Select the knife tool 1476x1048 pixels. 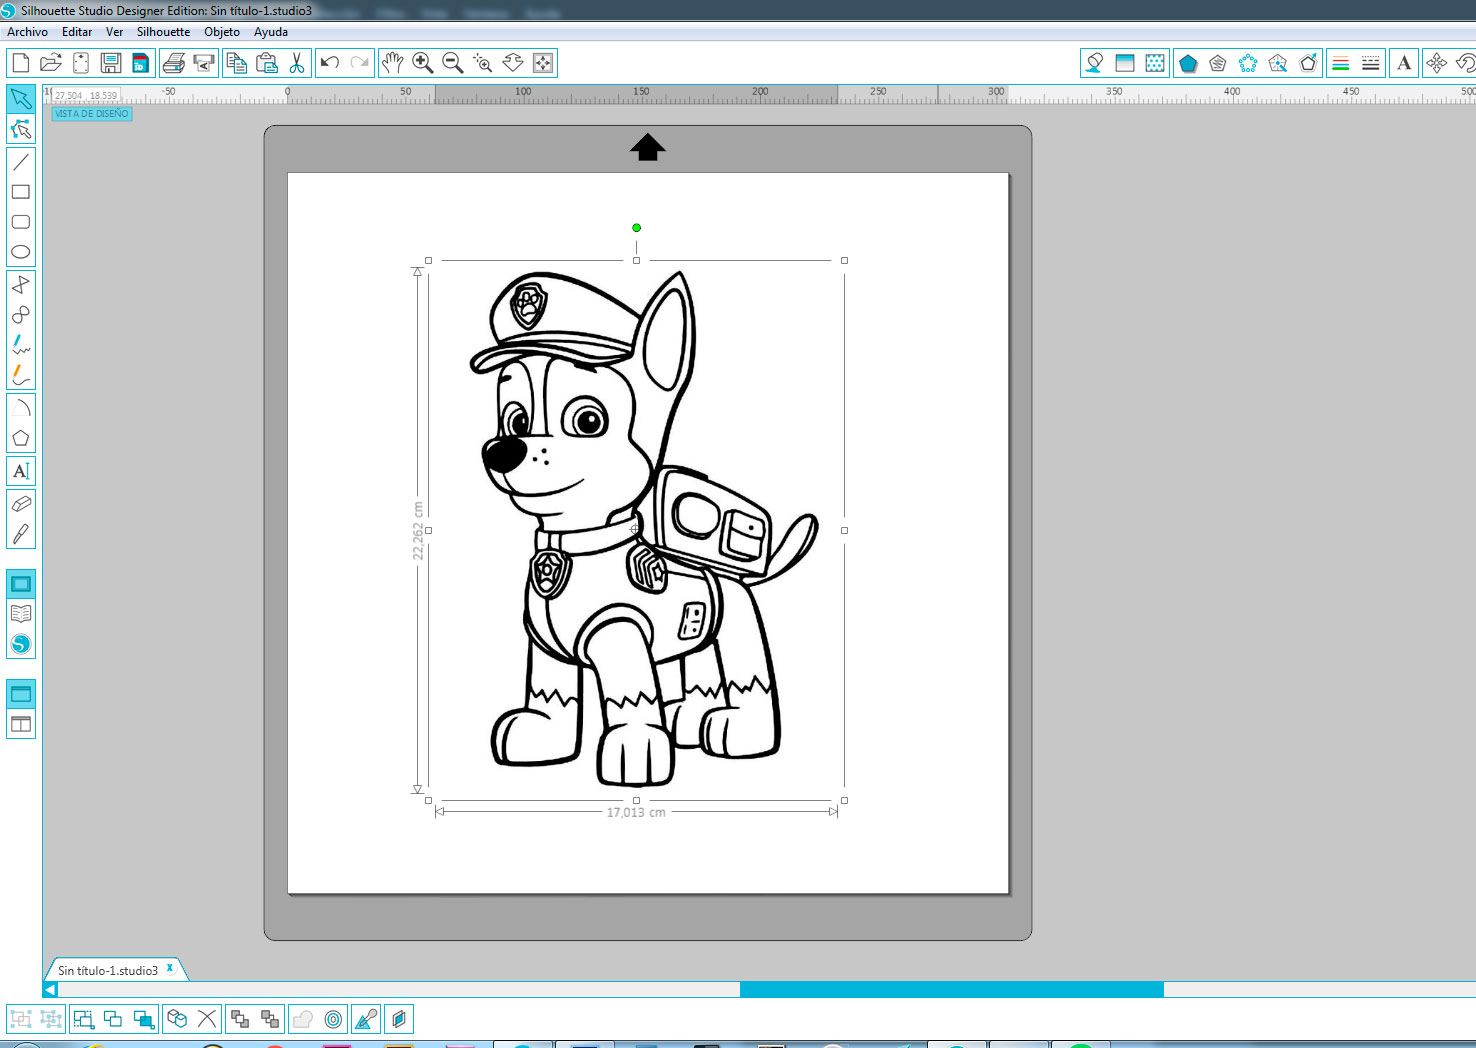point(21,534)
